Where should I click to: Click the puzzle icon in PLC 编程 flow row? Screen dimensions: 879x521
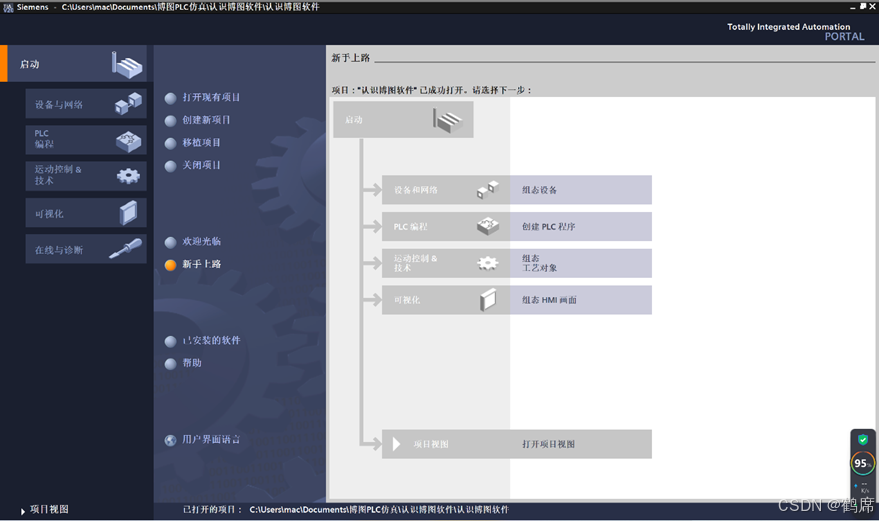coord(488,226)
